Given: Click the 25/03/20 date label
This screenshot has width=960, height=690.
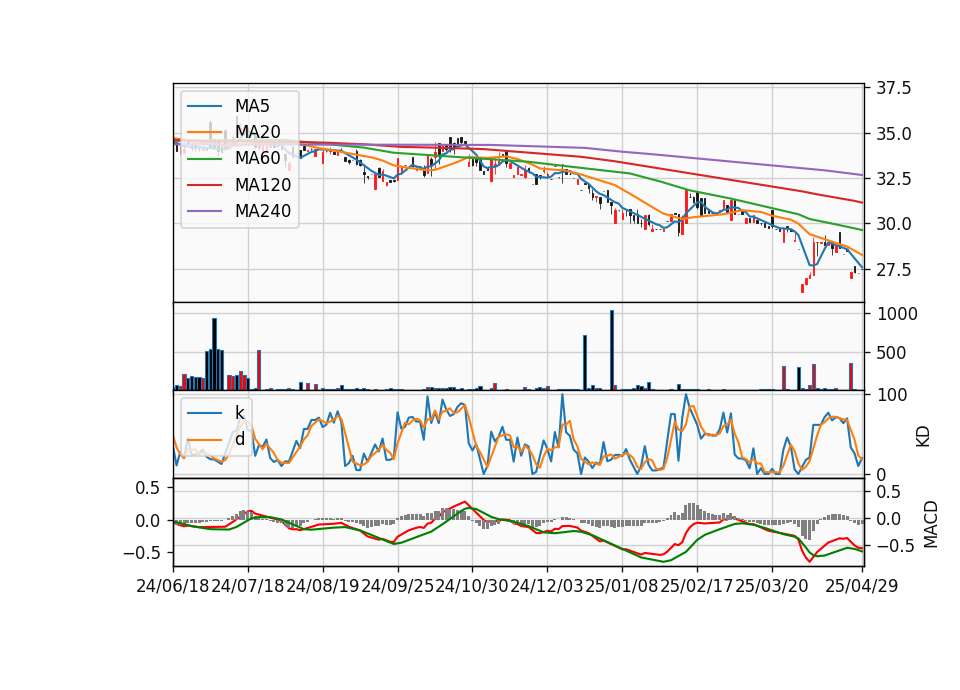Looking at the screenshot, I should click(x=771, y=586).
